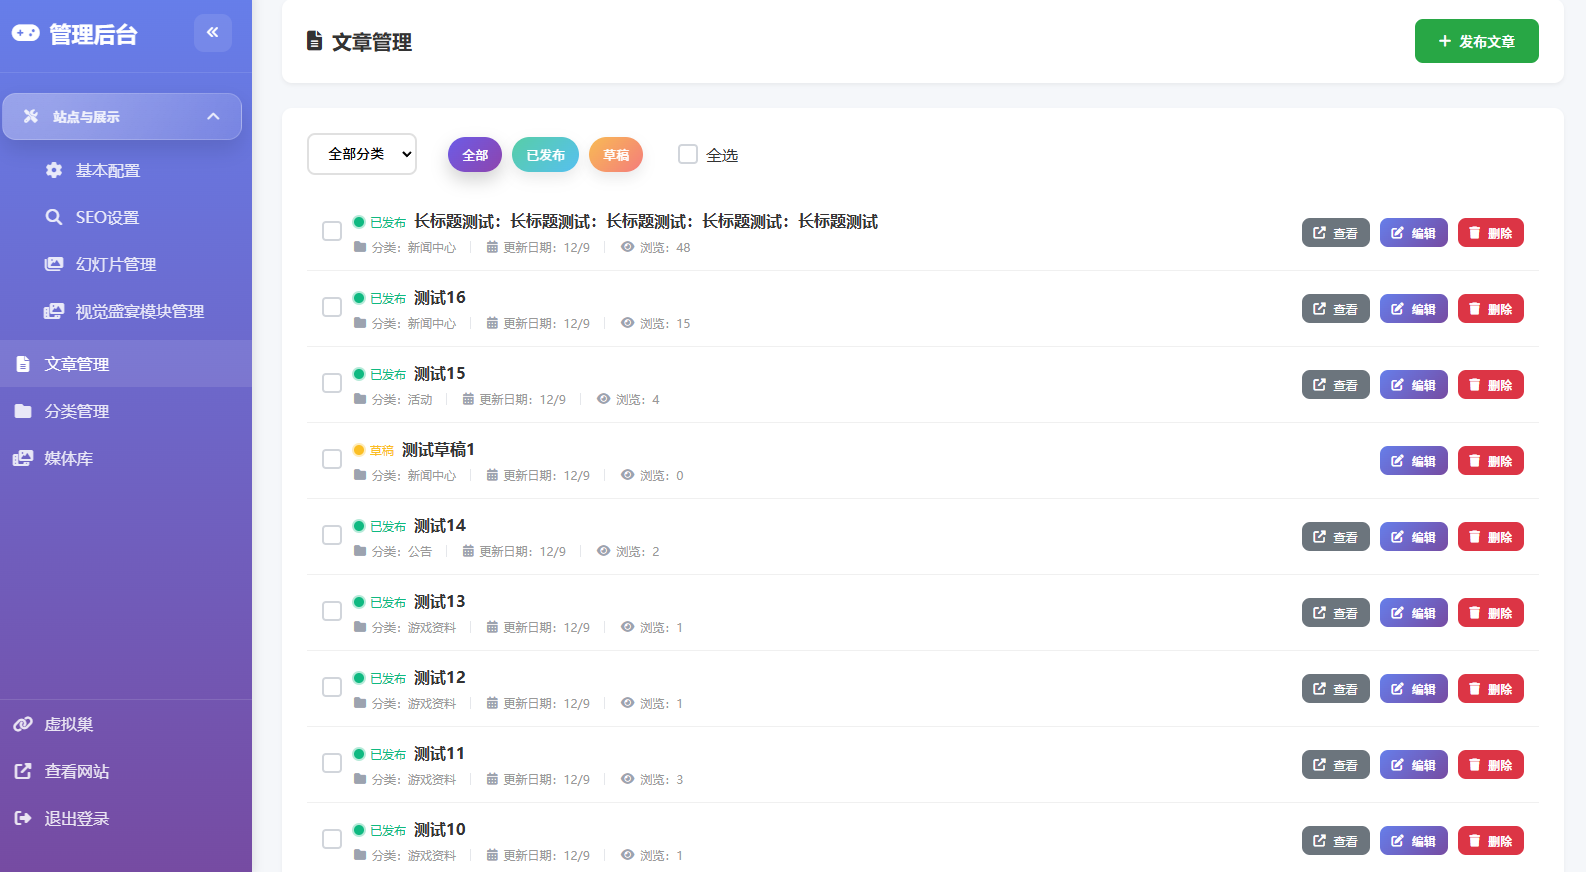Navigate to 分类管理 in the sidebar
Image resolution: width=1586 pixels, height=872 pixels.
click(126, 411)
